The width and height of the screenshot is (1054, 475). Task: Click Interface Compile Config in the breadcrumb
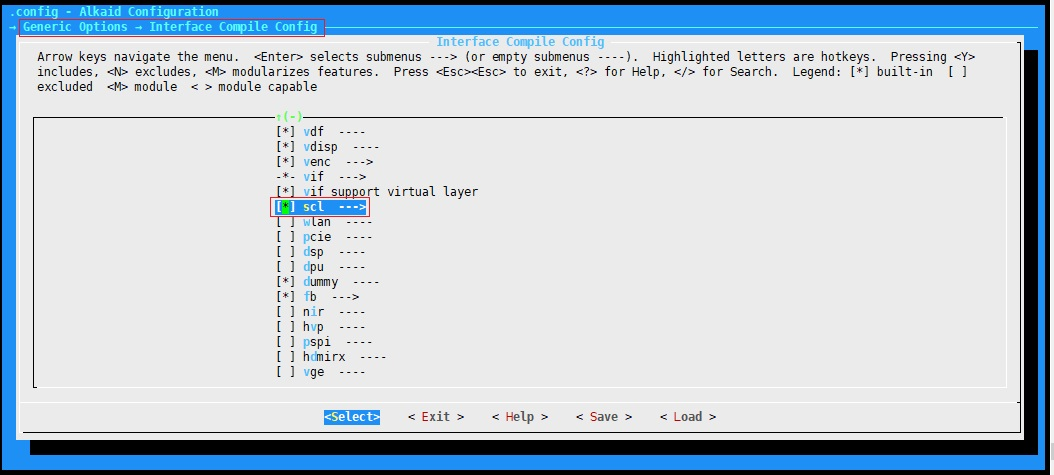click(233, 27)
